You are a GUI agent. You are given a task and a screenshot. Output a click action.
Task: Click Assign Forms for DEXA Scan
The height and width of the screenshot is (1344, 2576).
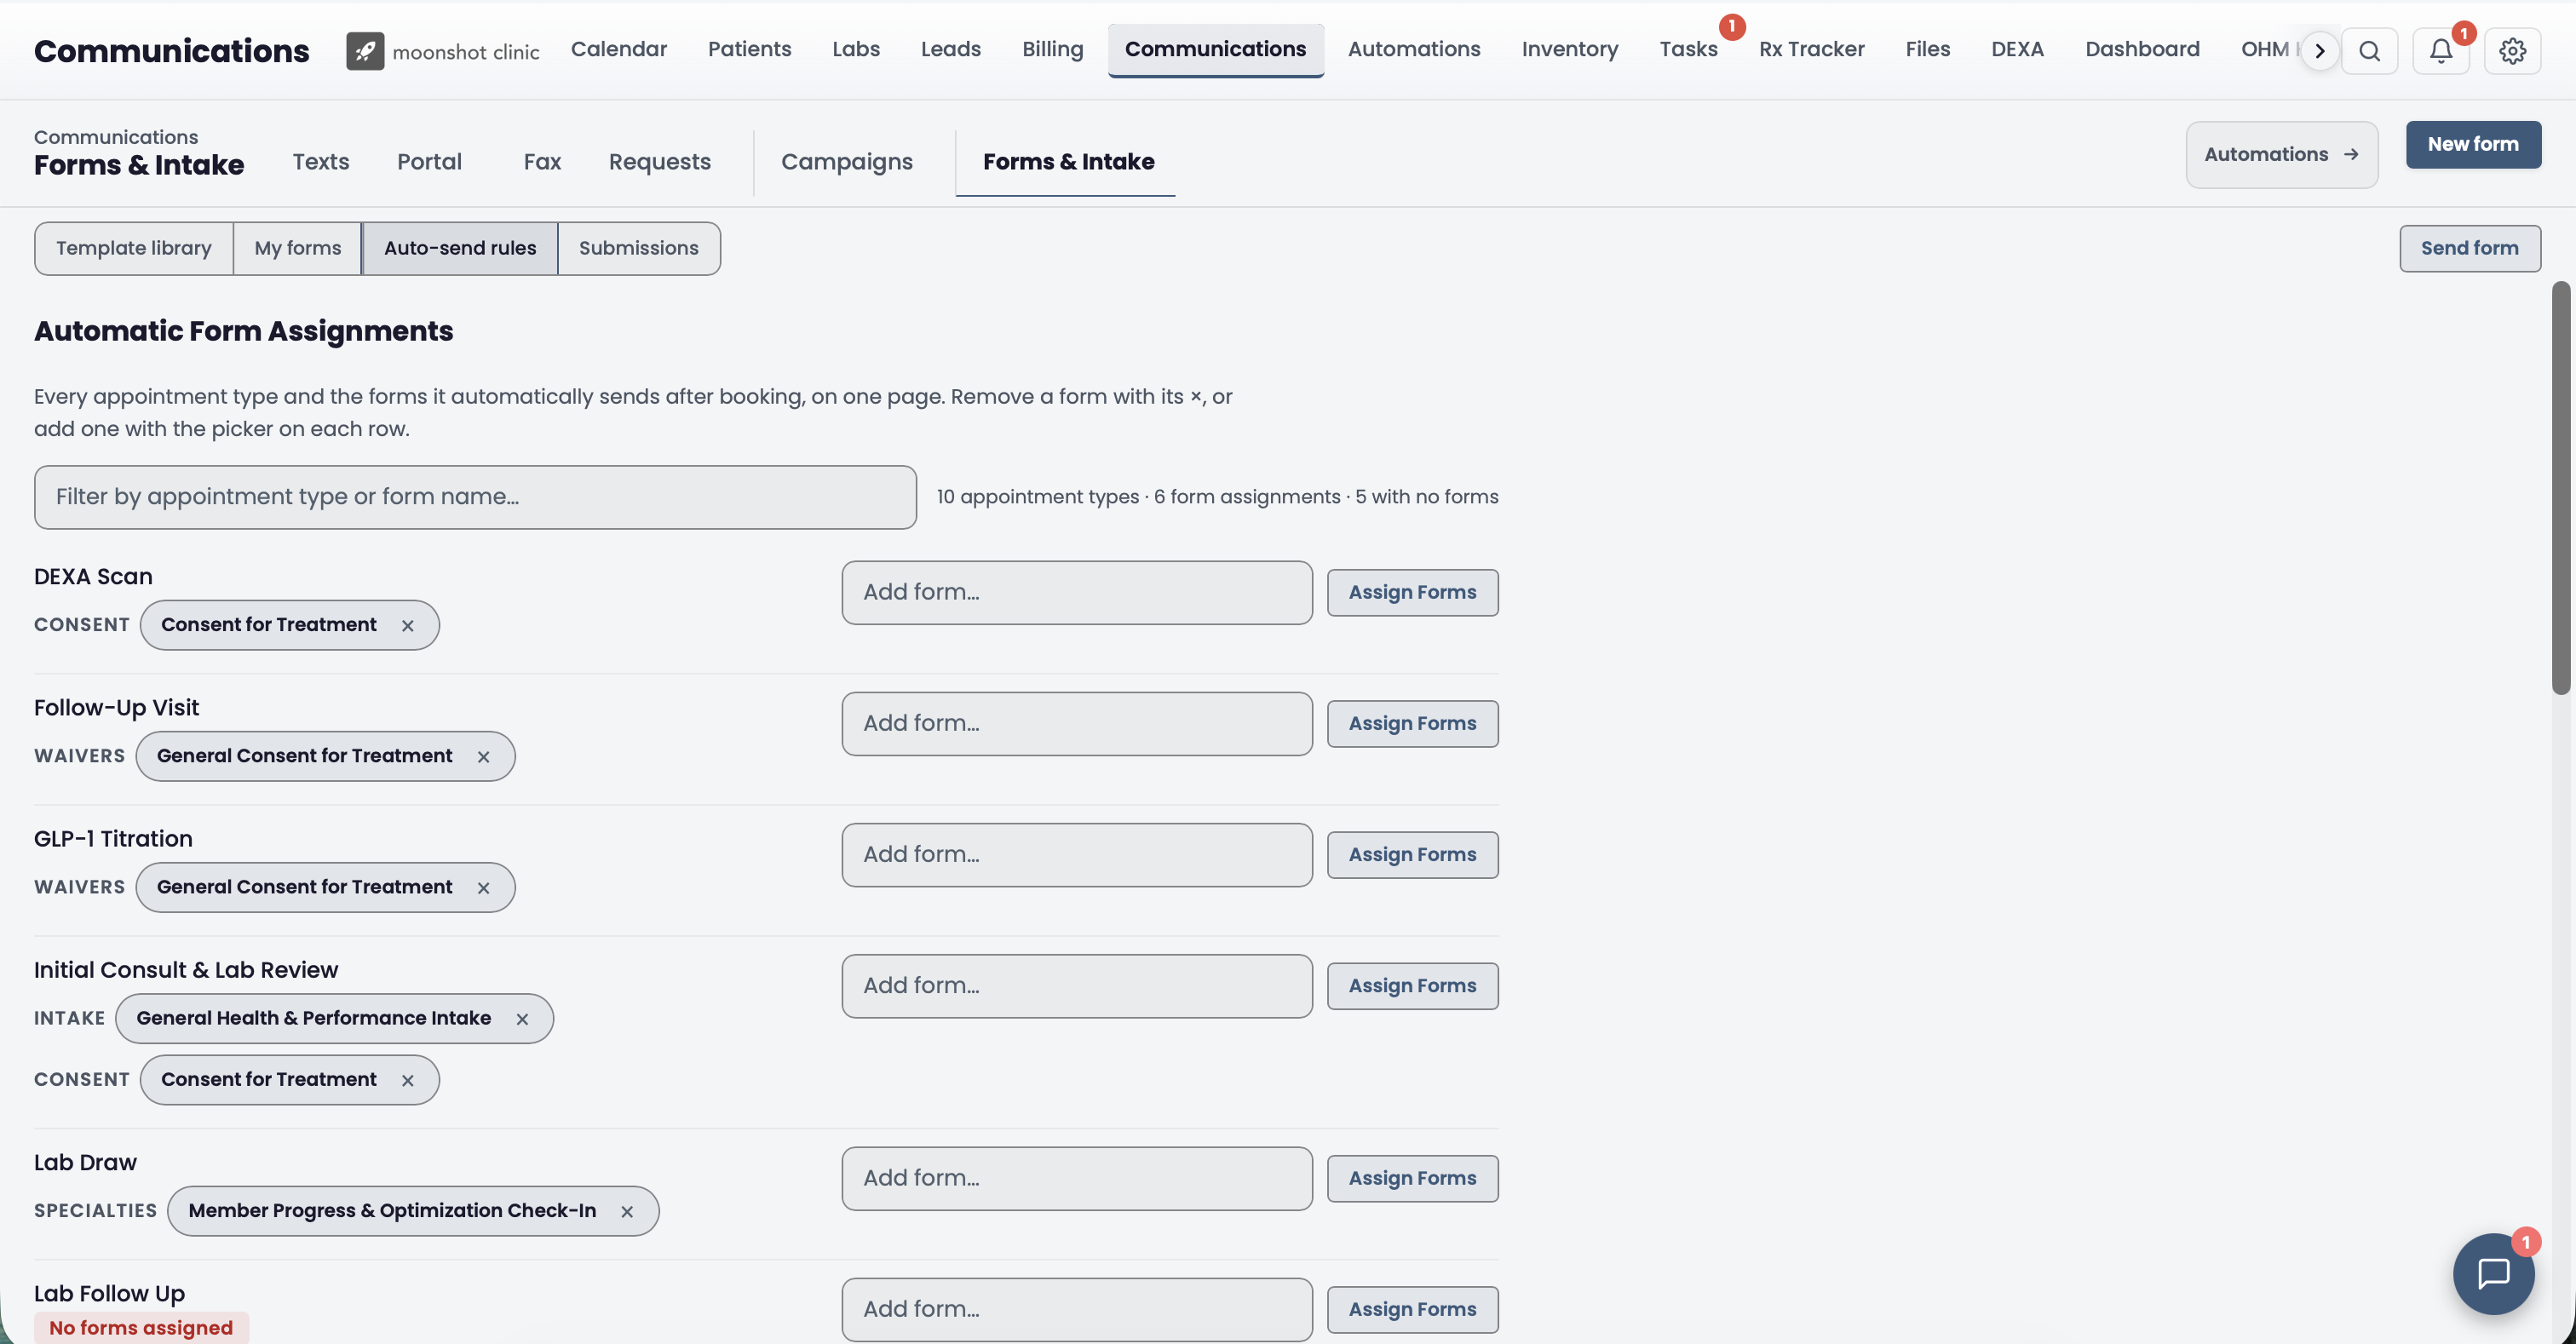pyautogui.click(x=1412, y=592)
